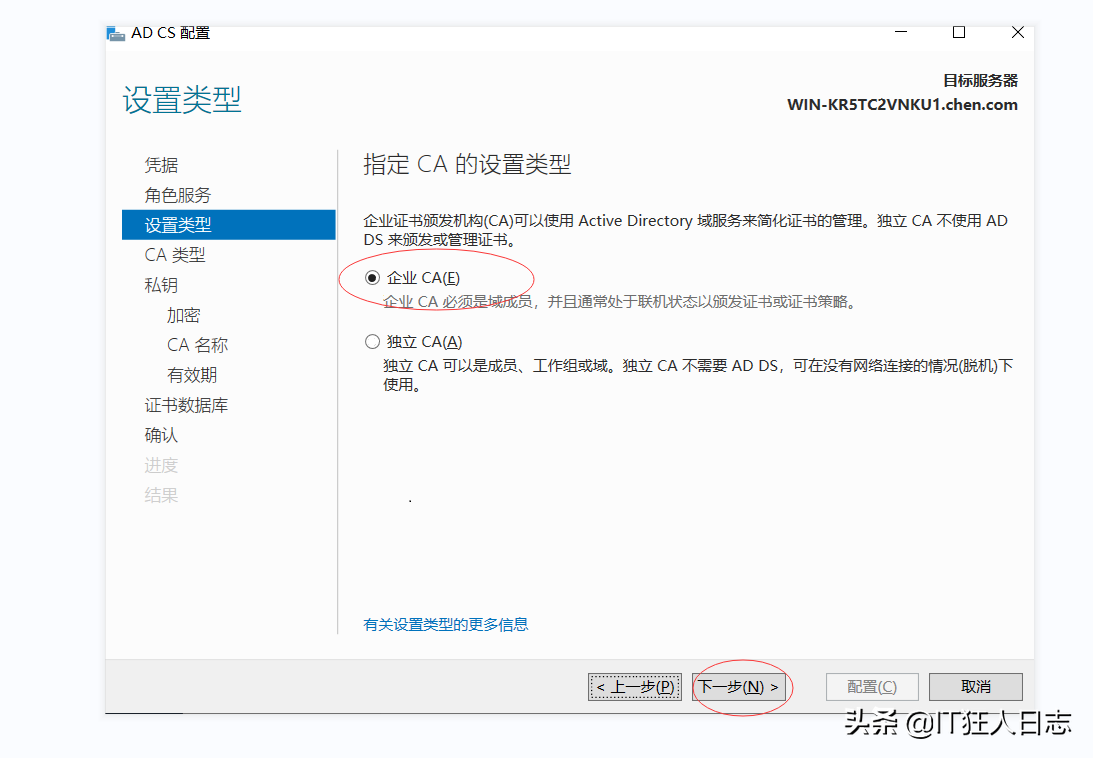Click the 取消 button
1093x758 pixels.
976,687
